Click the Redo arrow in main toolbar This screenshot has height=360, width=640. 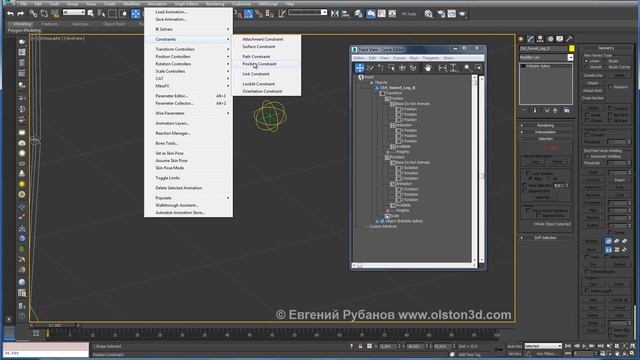(20, 14)
